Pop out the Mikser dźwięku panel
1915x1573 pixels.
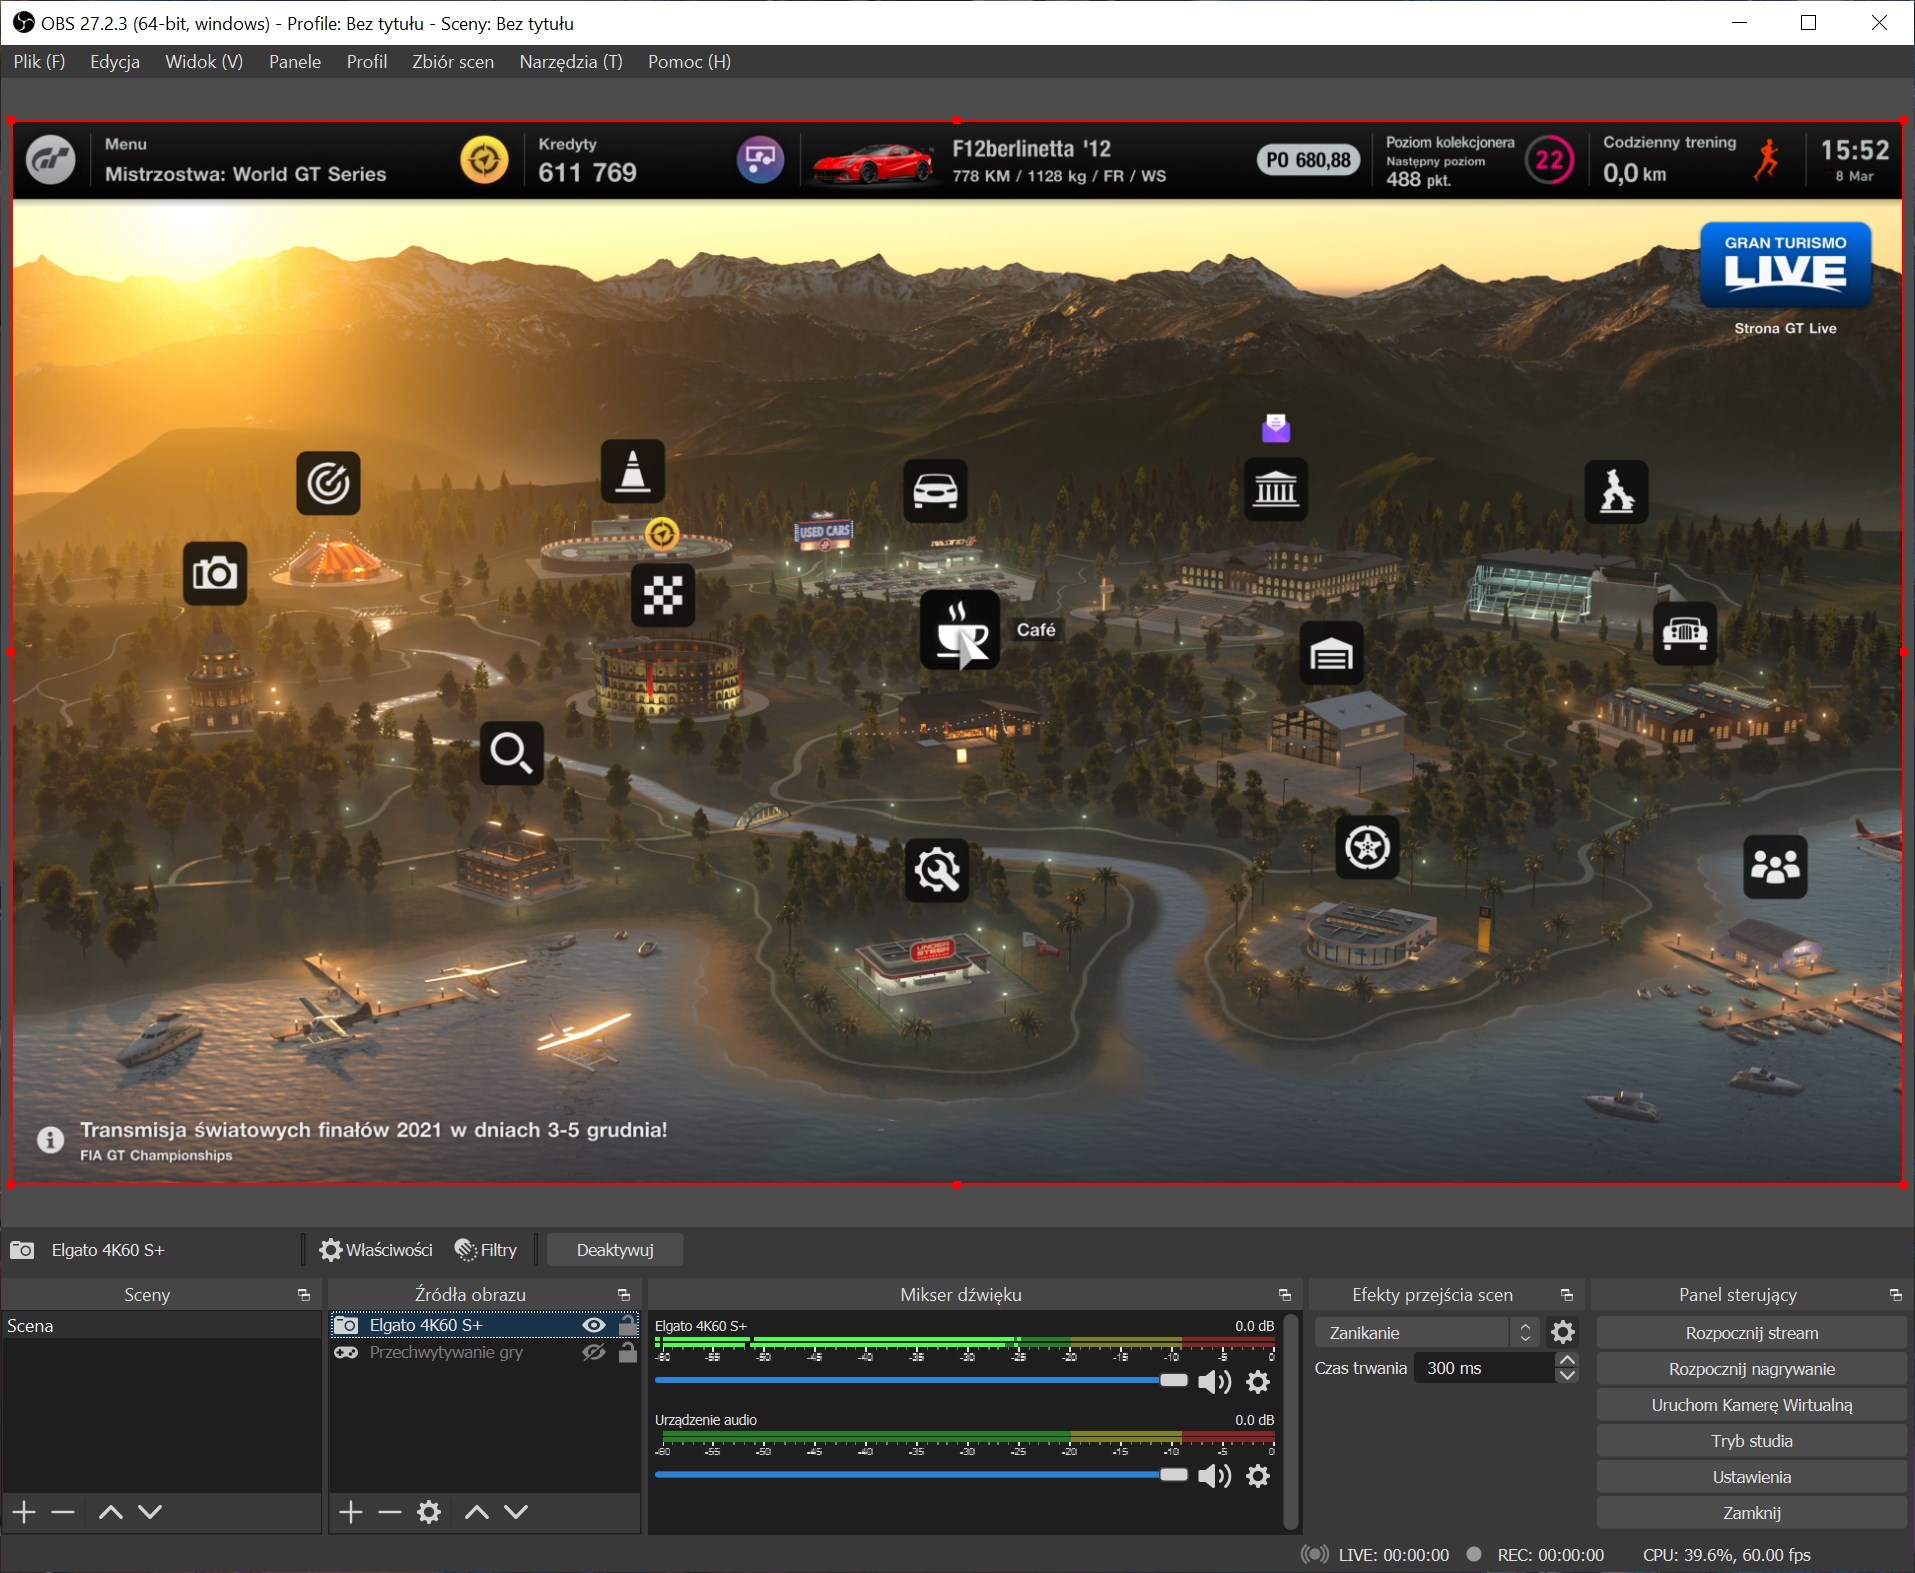1284,1295
